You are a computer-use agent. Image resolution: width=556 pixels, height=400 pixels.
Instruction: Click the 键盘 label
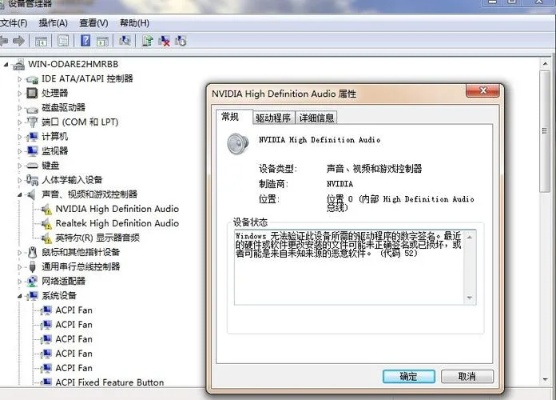pyautogui.click(x=50, y=166)
